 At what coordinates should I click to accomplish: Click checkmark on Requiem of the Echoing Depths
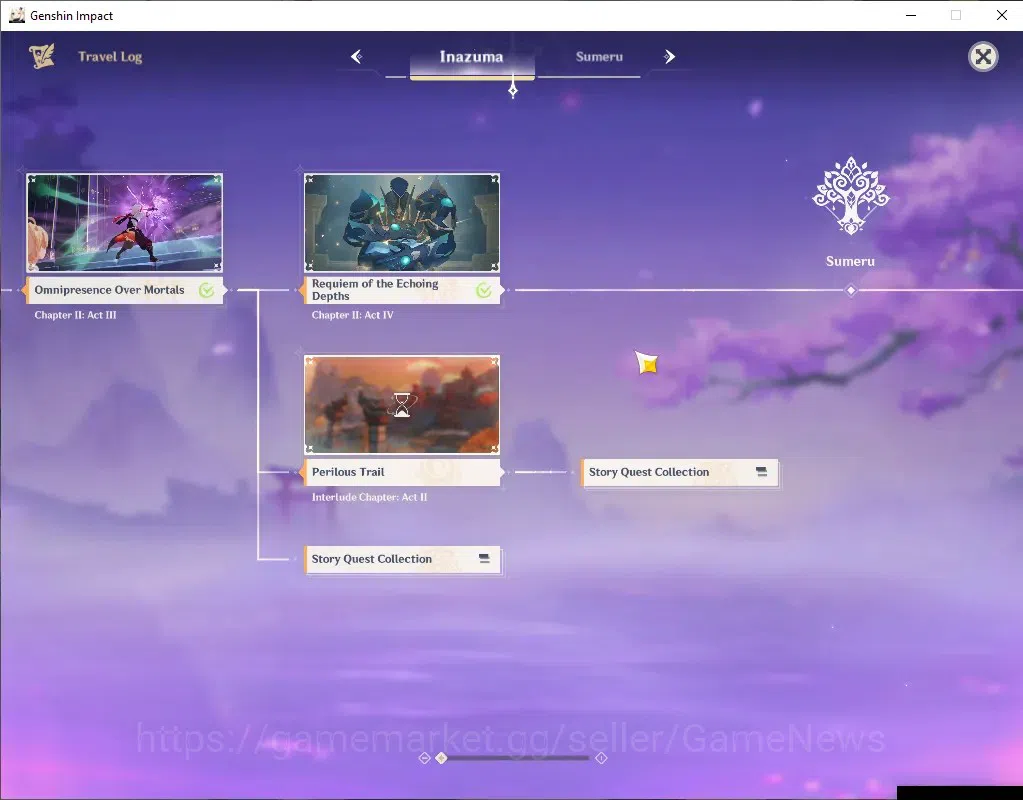pos(484,290)
